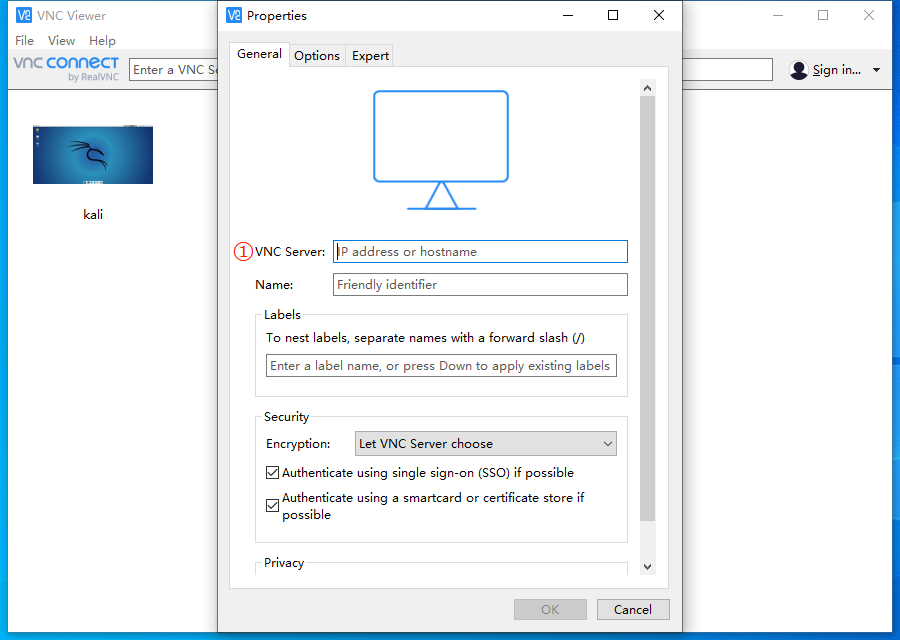Click the VNC Viewer logo in the title bar
Viewport: 900px width, 640px height.
[x=24, y=15]
